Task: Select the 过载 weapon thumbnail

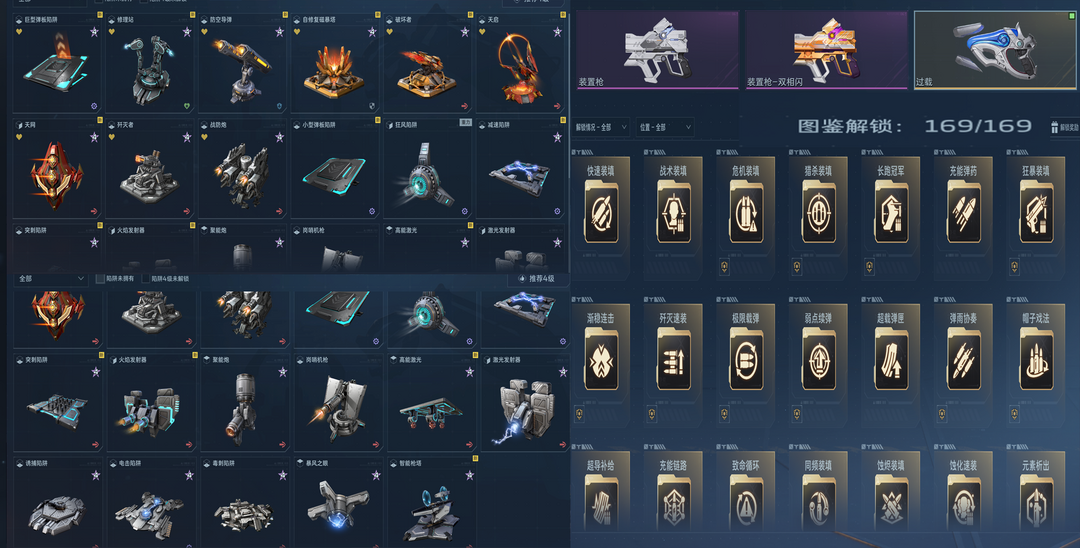Action: [x=995, y=50]
